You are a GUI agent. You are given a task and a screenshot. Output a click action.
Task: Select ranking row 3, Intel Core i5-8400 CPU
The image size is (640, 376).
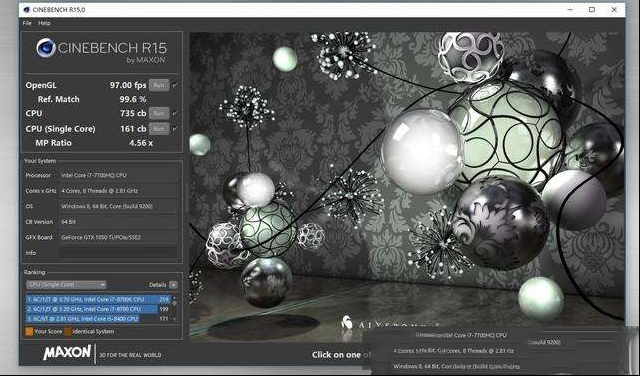[x=98, y=318]
